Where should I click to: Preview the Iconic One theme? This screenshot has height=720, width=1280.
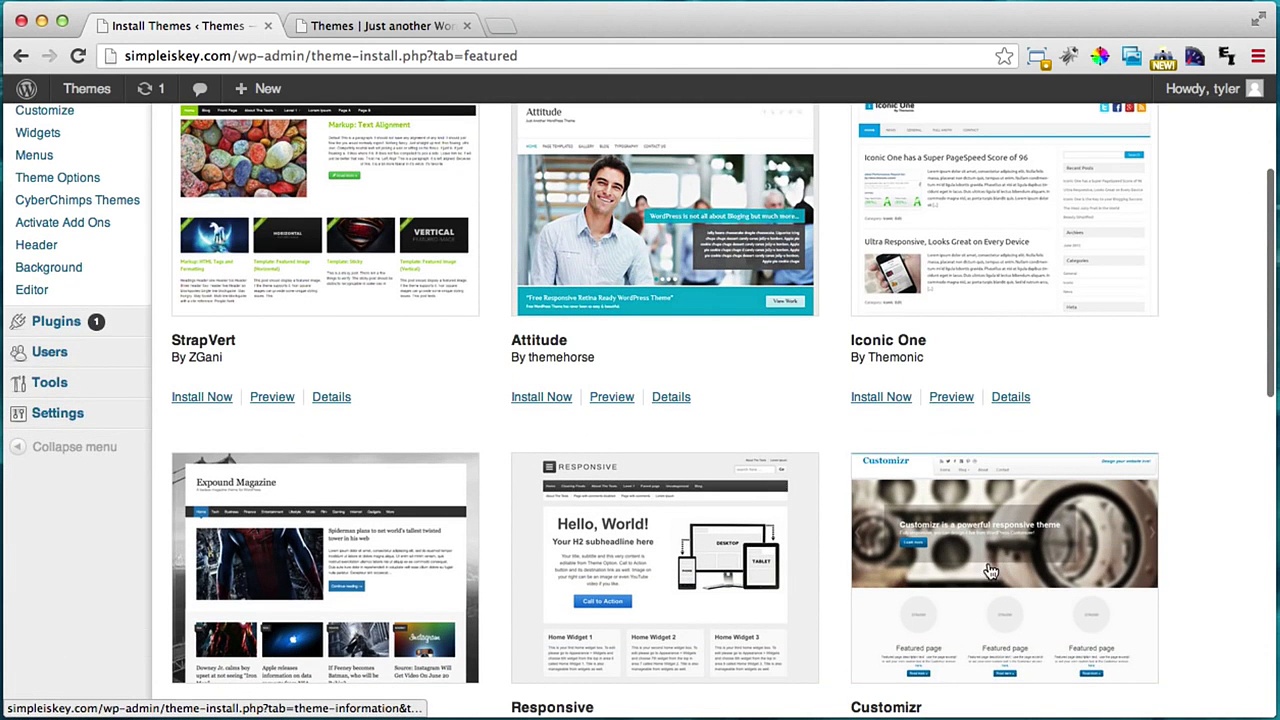coord(951,397)
